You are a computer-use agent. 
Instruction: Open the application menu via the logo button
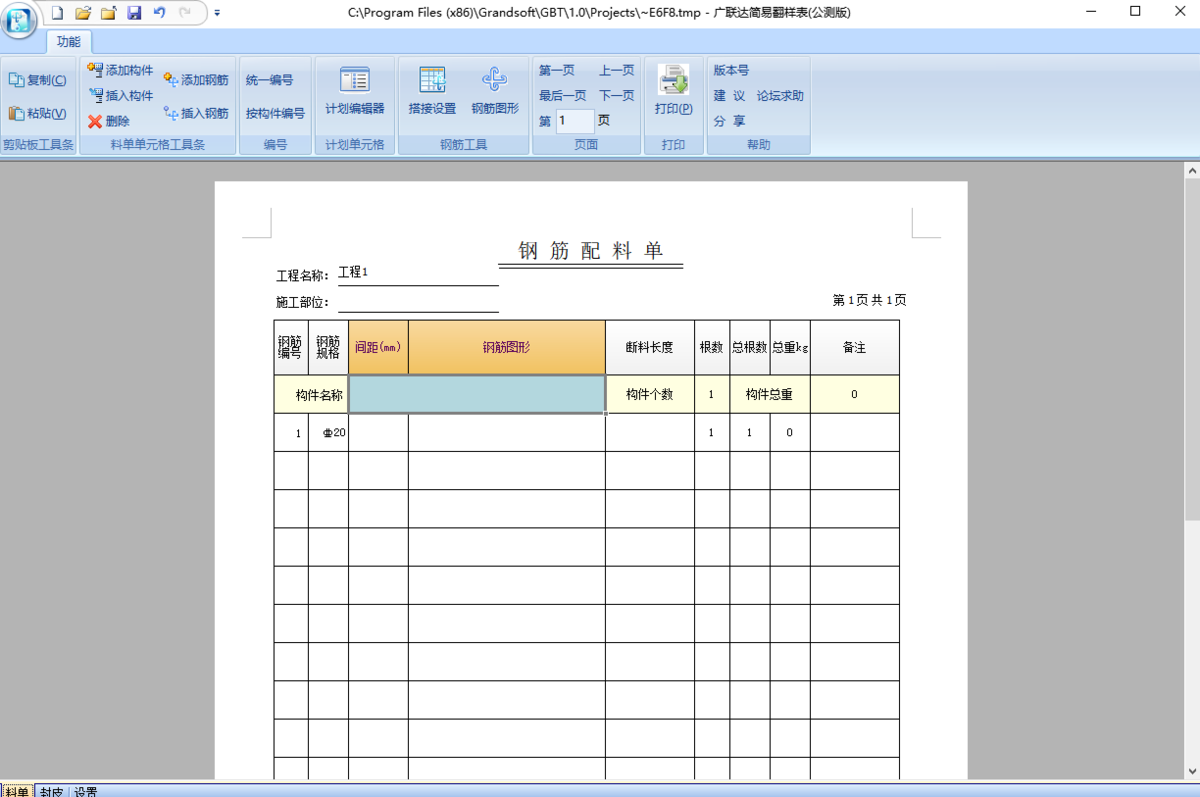[x=18, y=22]
